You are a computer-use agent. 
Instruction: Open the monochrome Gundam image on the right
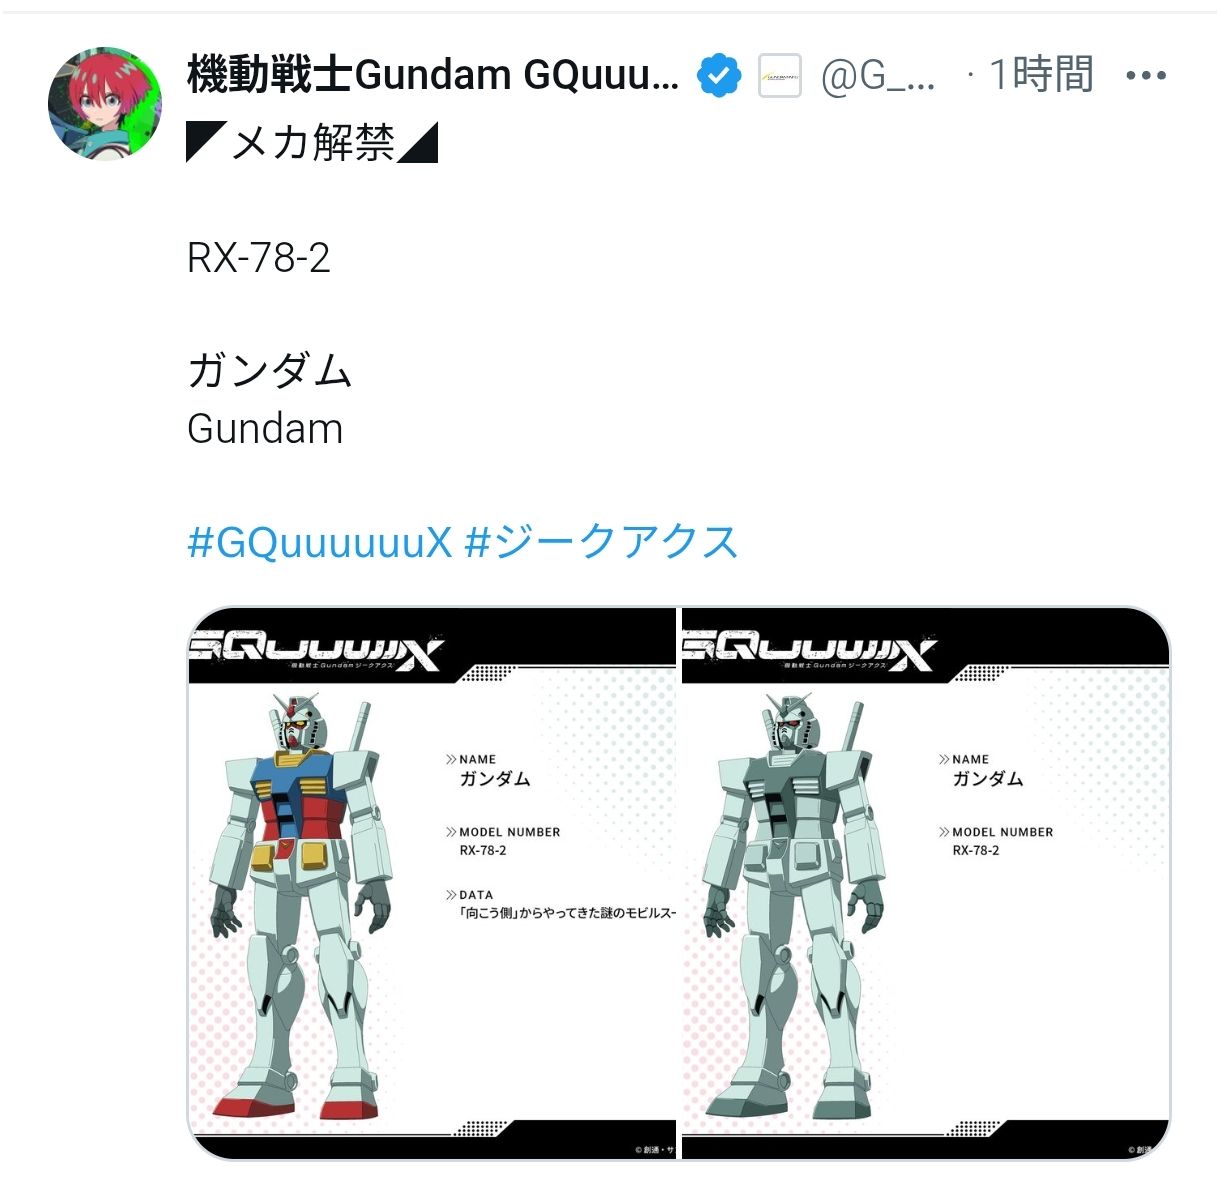pyautogui.click(x=925, y=884)
